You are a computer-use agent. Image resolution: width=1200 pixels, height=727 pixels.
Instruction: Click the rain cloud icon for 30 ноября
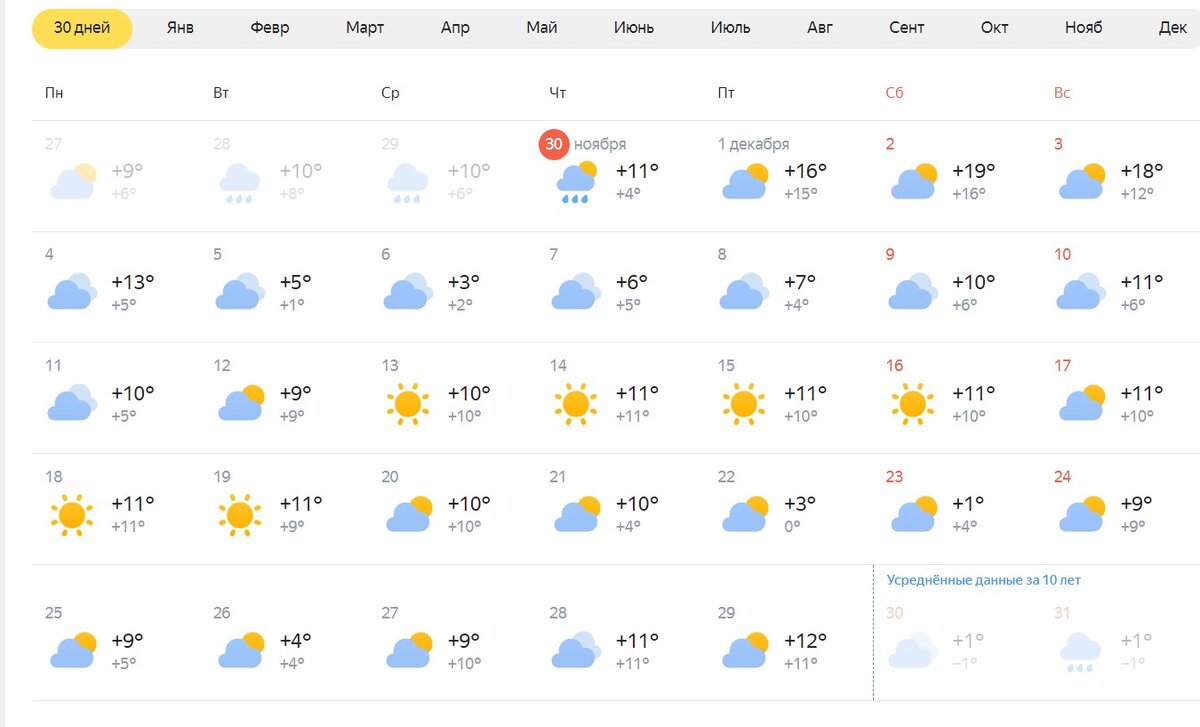point(576,182)
